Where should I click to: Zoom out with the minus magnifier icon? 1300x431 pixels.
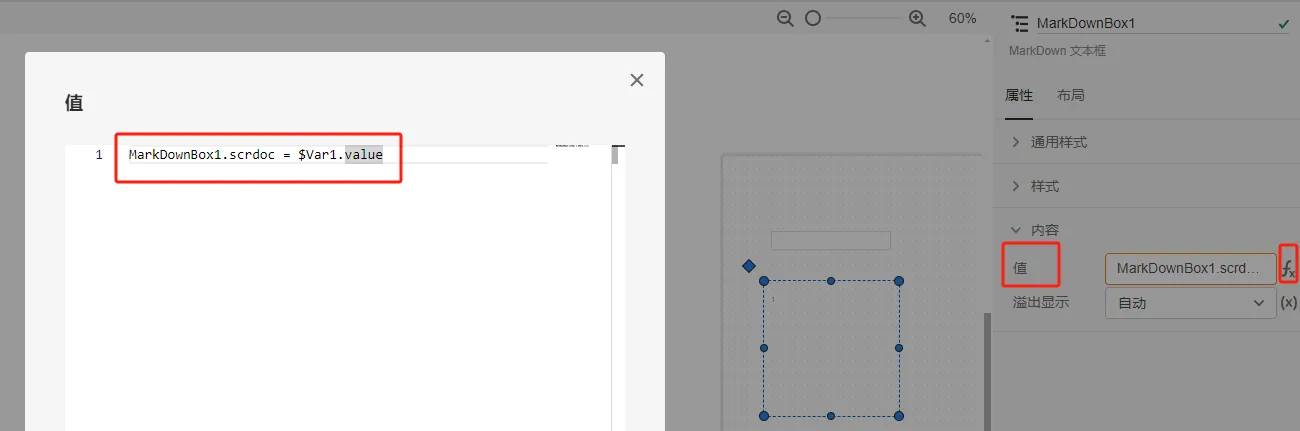(x=785, y=18)
